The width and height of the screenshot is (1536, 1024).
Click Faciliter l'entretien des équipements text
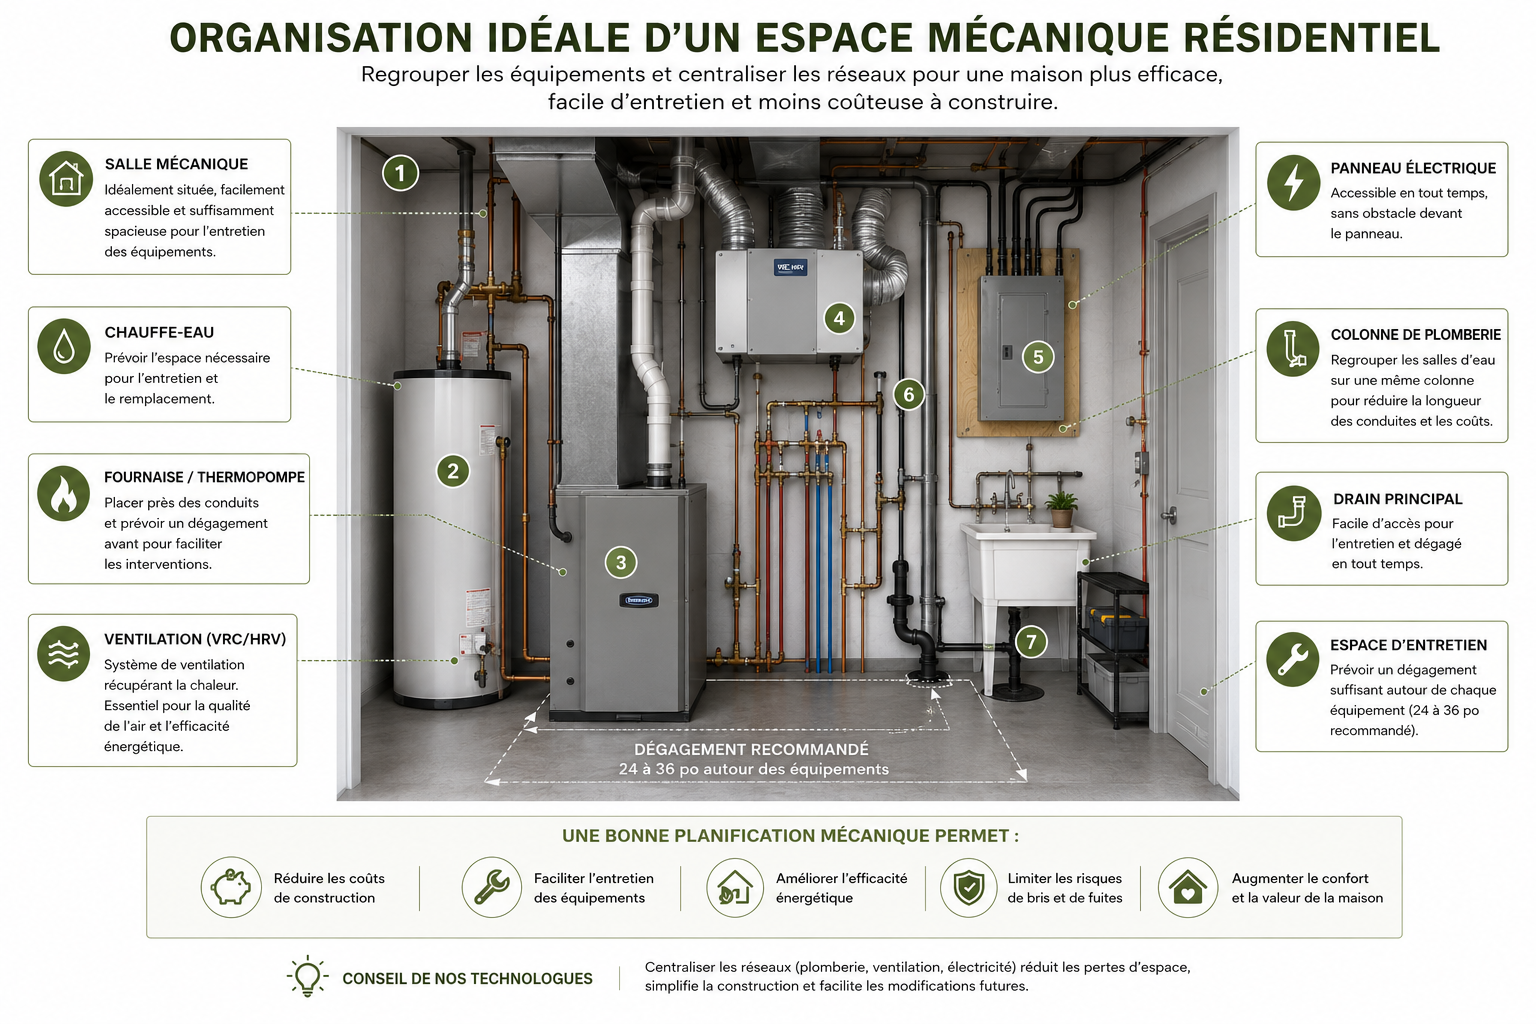point(593,888)
